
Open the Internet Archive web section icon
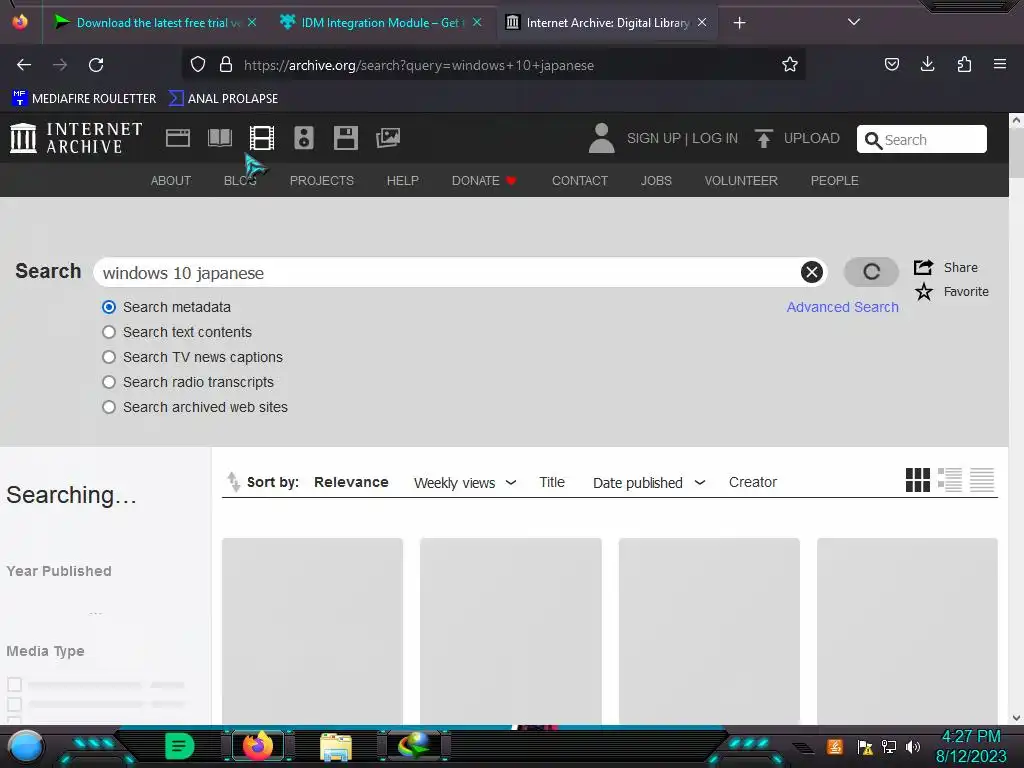click(x=178, y=138)
